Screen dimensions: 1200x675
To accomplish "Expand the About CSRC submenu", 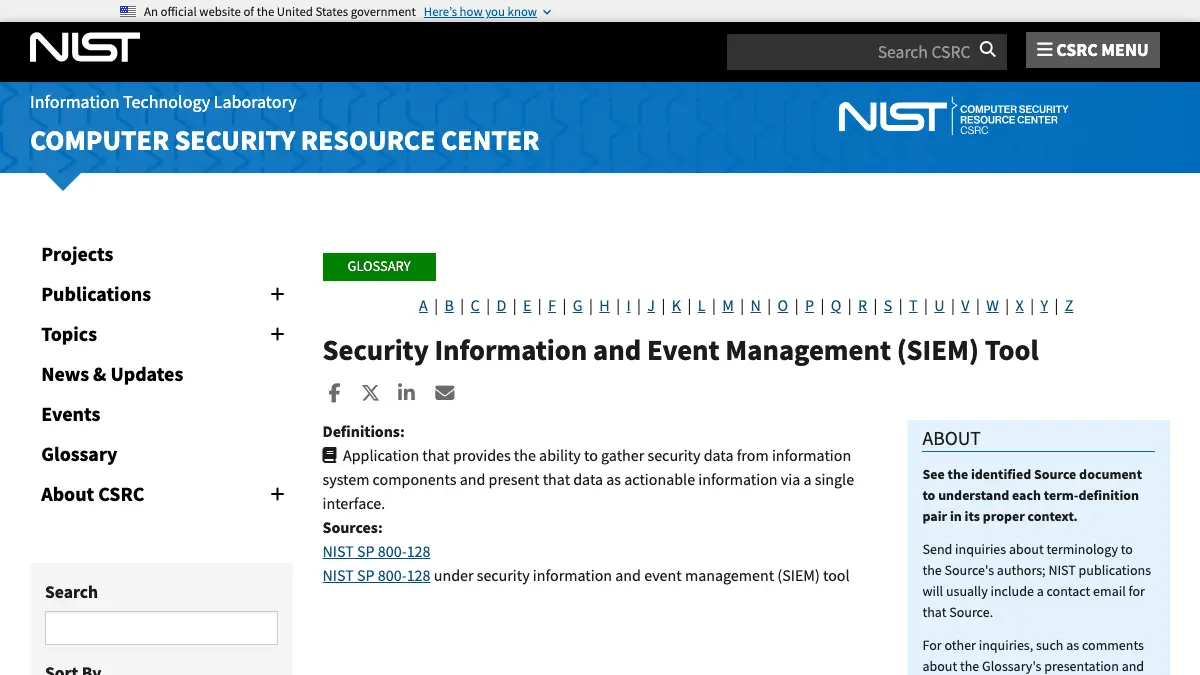I will click(277, 494).
